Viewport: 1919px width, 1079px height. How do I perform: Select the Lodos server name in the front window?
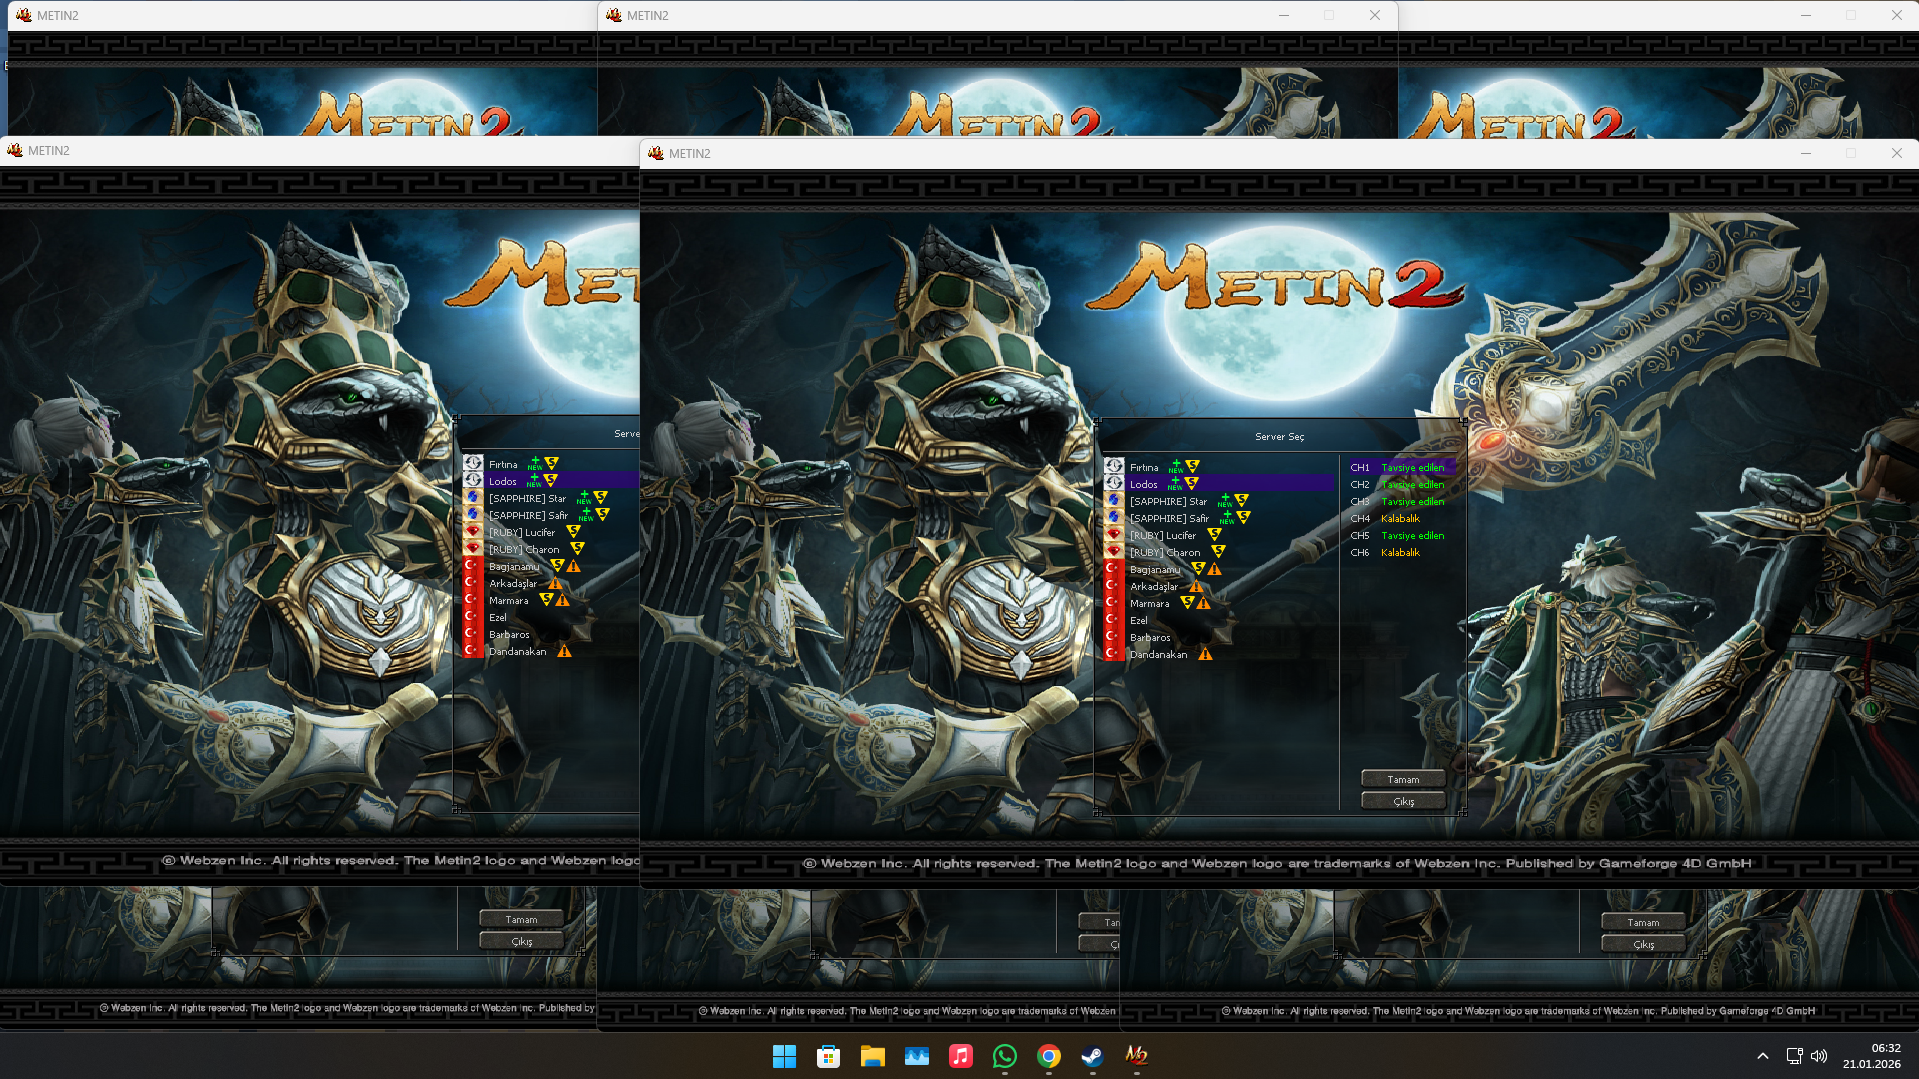1143,484
